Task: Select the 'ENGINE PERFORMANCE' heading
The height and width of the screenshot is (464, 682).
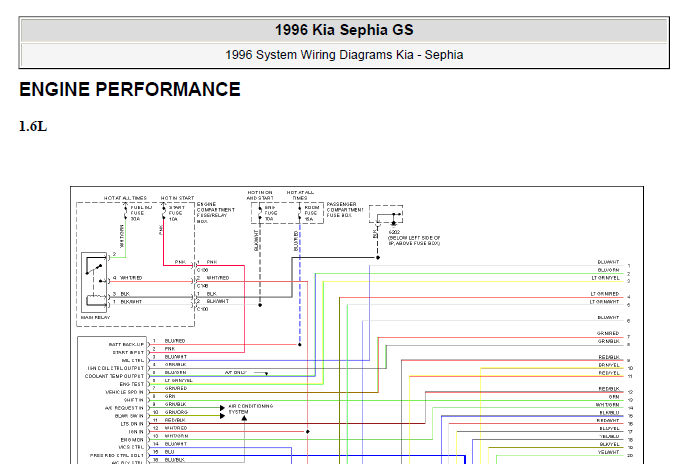Action: point(130,90)
